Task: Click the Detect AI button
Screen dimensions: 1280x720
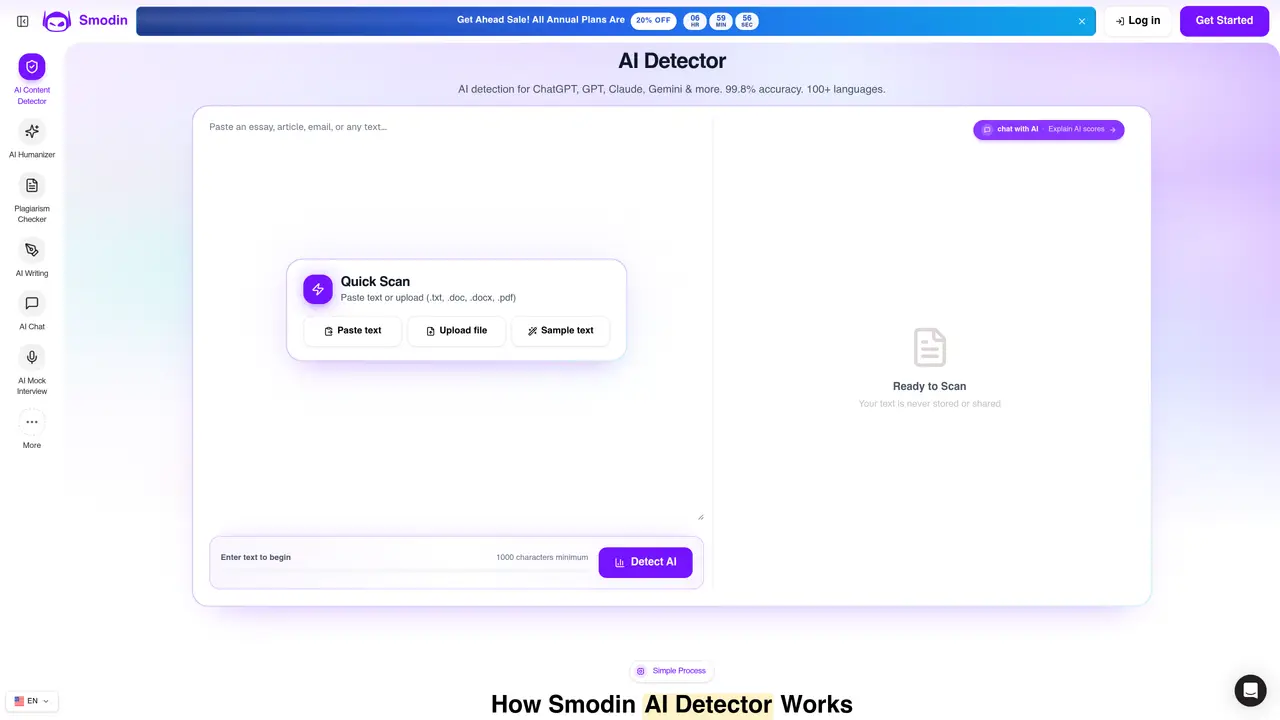Action: (x=645, y=562)
